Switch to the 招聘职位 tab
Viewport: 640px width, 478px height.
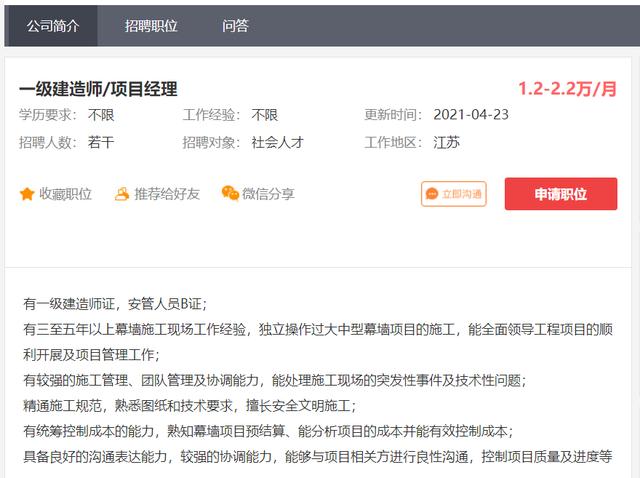151,26
